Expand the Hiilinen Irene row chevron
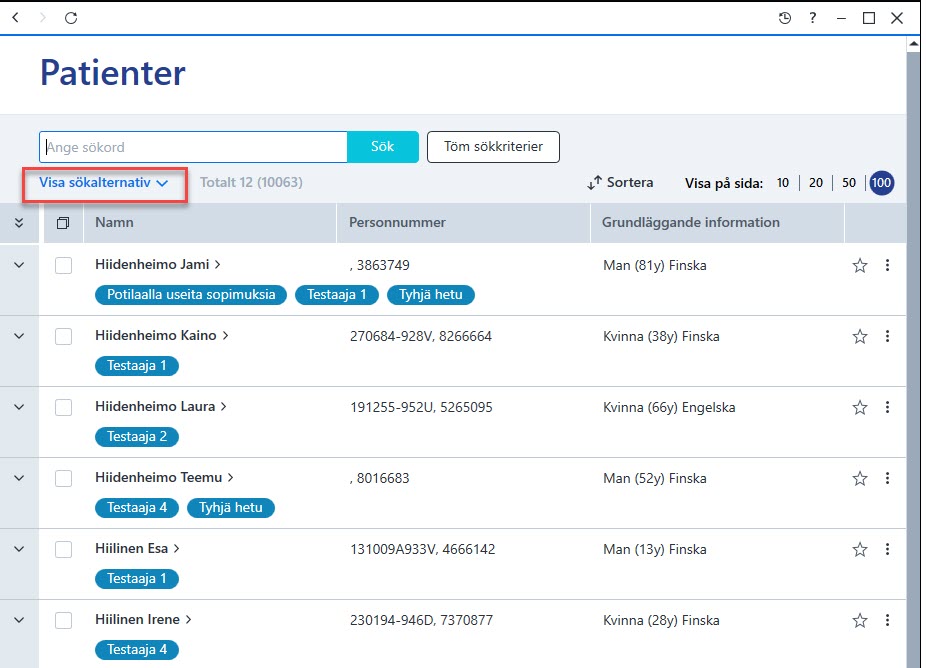This screenshot has height=668, width=926. click(19, 620)
